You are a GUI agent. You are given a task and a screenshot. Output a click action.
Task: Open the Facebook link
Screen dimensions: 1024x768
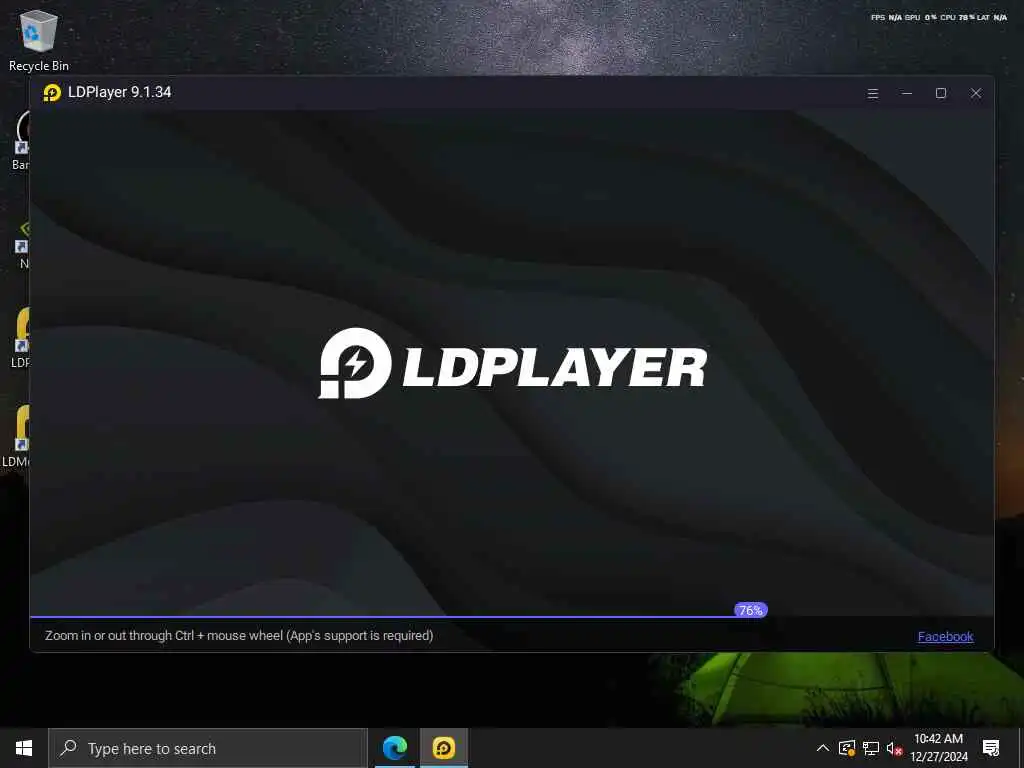point(945,636)
